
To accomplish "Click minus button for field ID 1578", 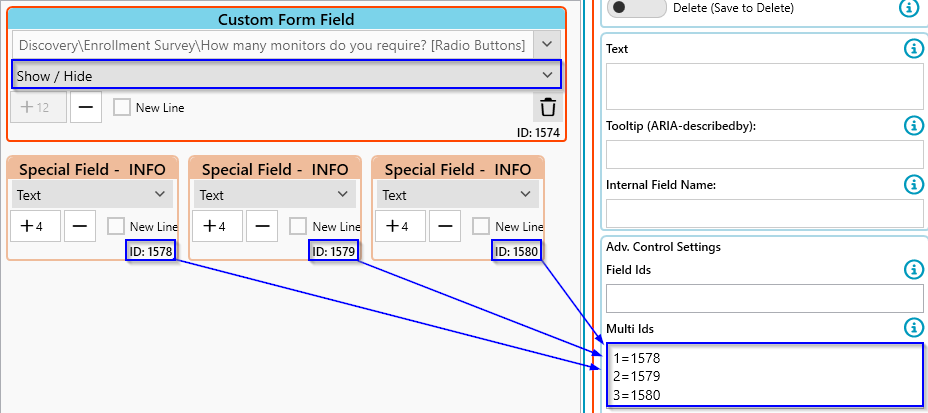I will [80, 226].
